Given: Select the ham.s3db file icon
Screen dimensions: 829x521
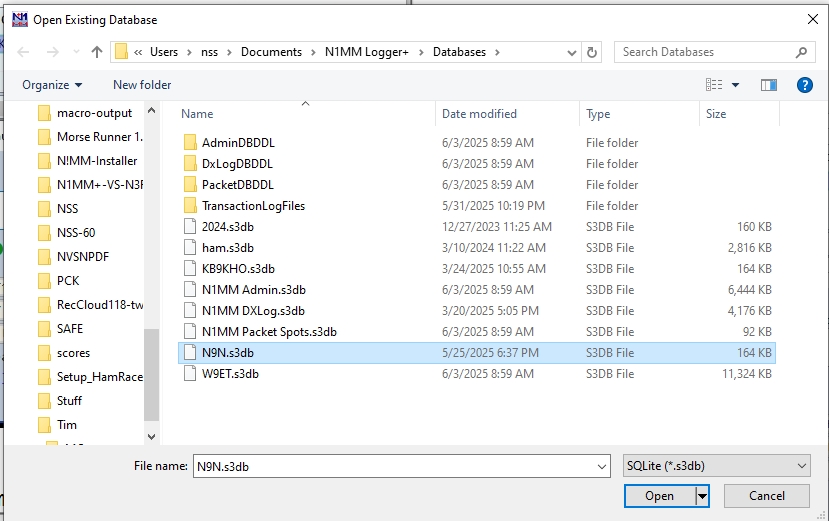Looking at the screenshot, I should click(x=191, y=247).
